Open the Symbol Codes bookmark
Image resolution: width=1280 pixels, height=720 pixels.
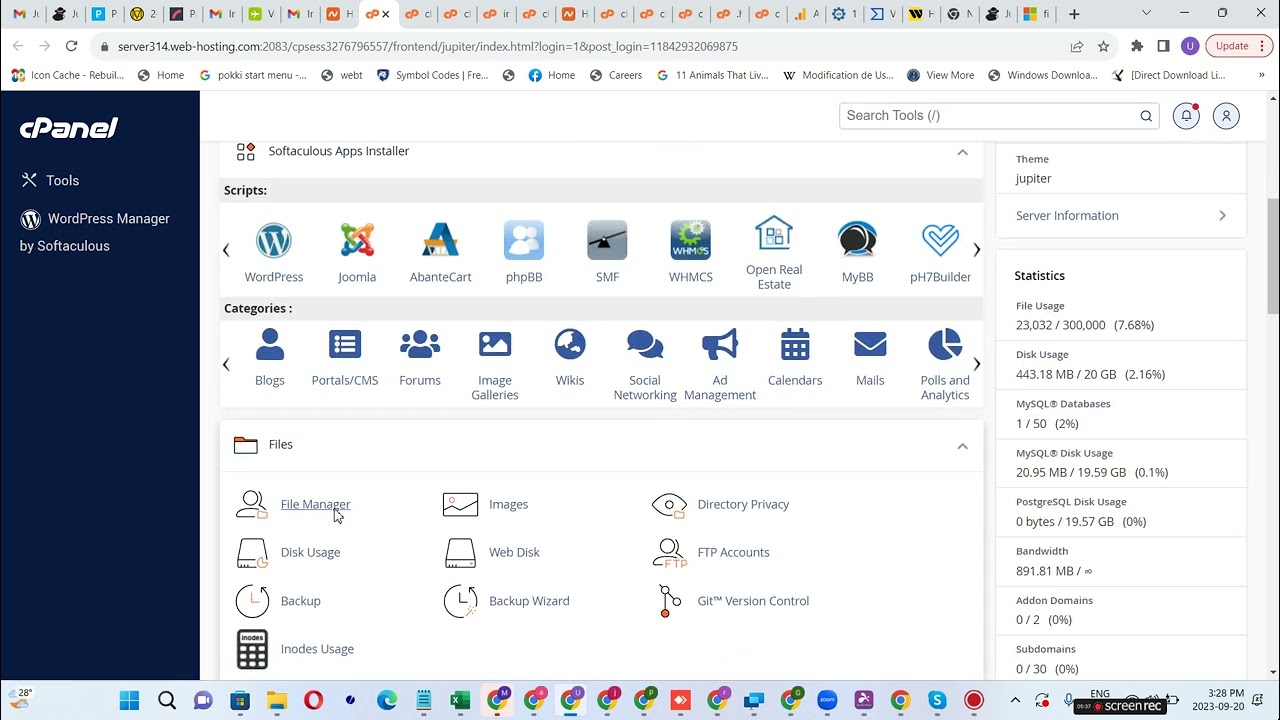coord(432,75)
